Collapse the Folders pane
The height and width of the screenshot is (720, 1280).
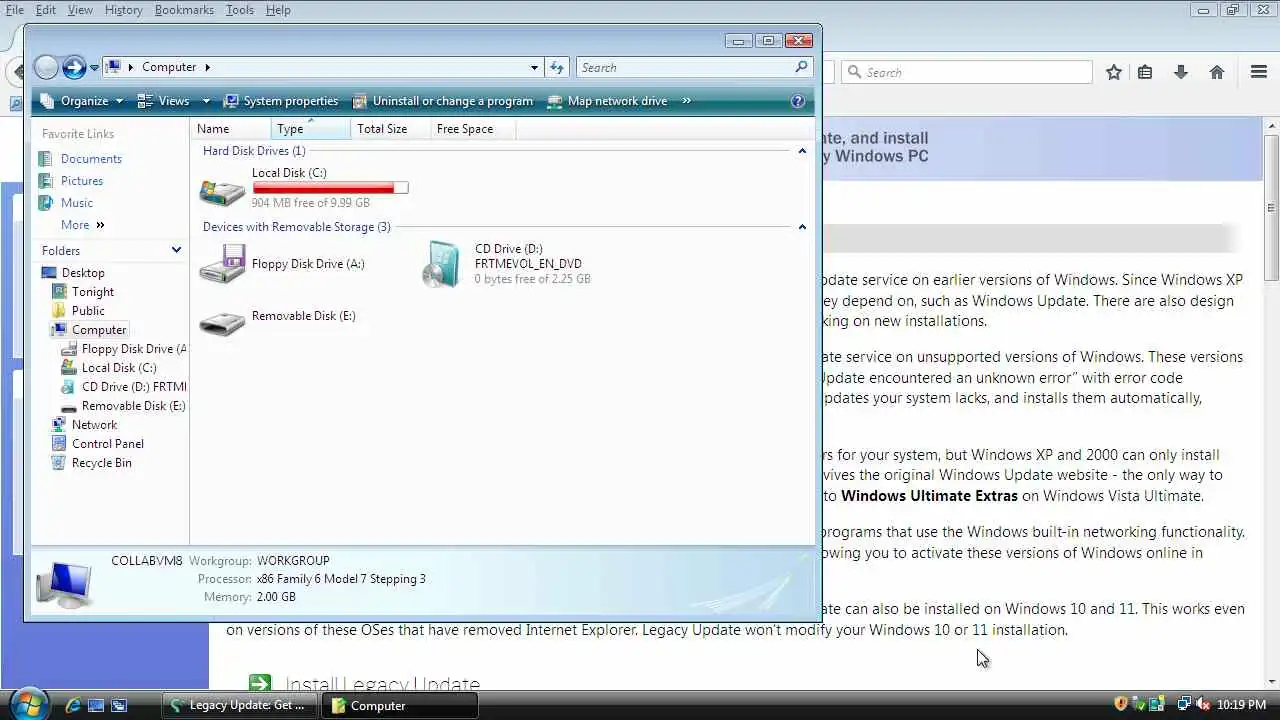(x=176, y=250)
